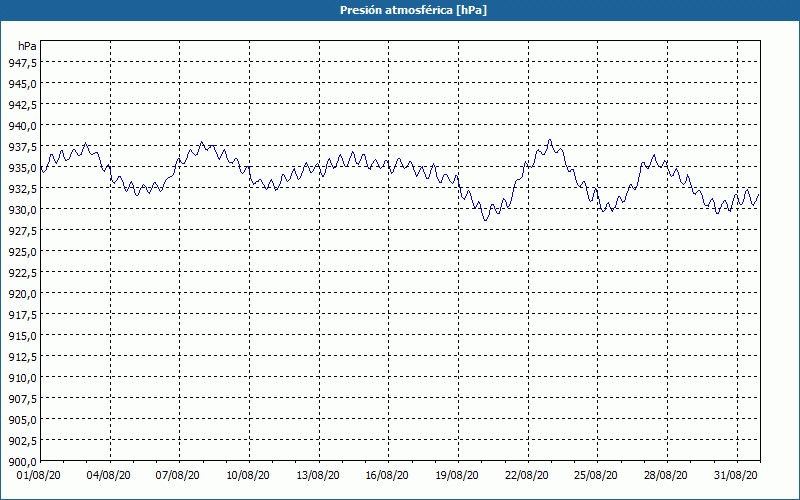Click the 13/08/20 date label

point(317,476)
